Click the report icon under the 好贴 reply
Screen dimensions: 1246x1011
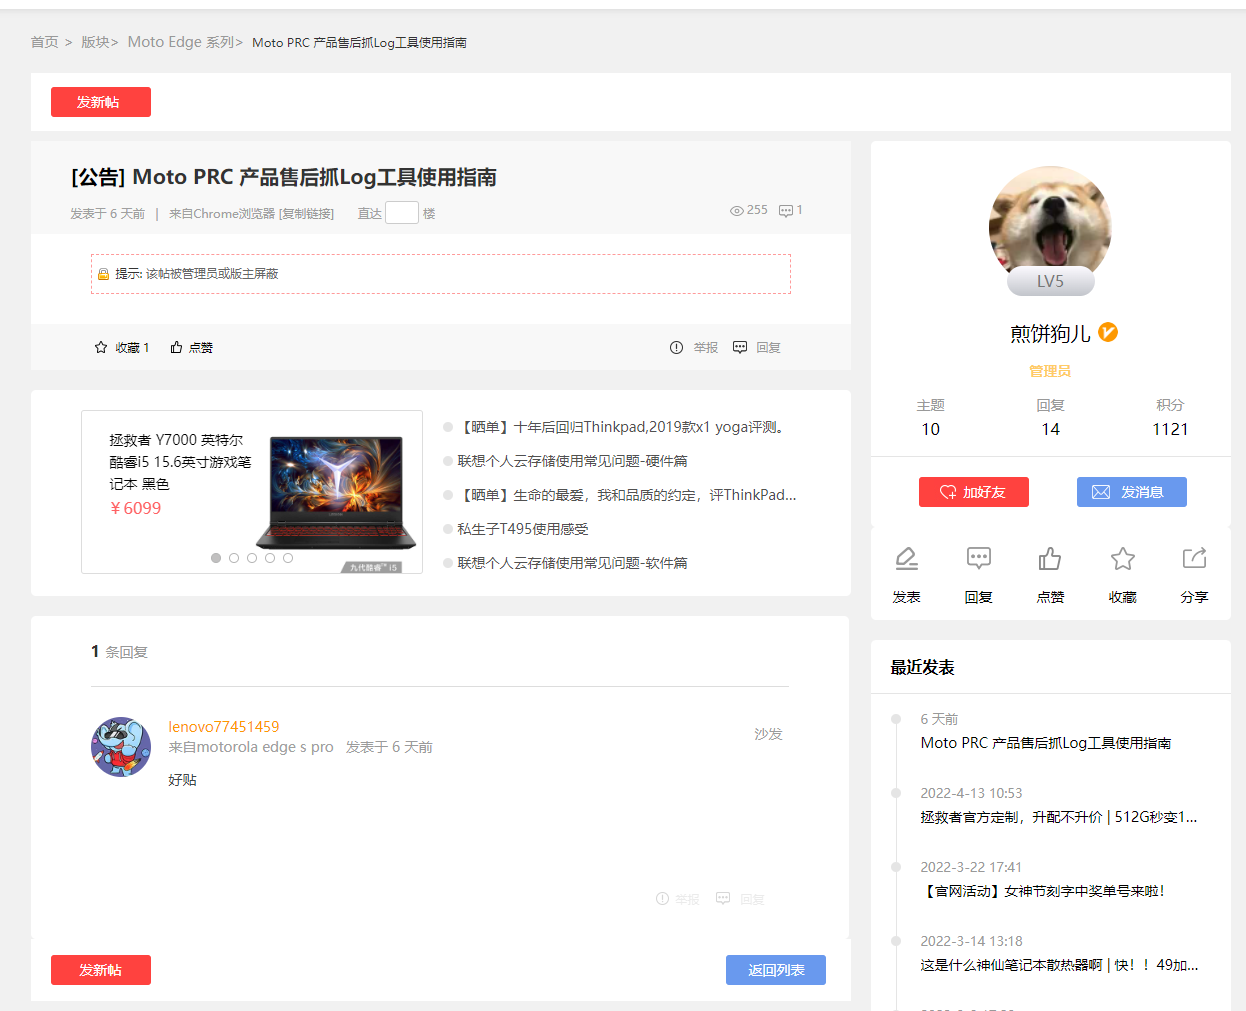click(662, 899)
